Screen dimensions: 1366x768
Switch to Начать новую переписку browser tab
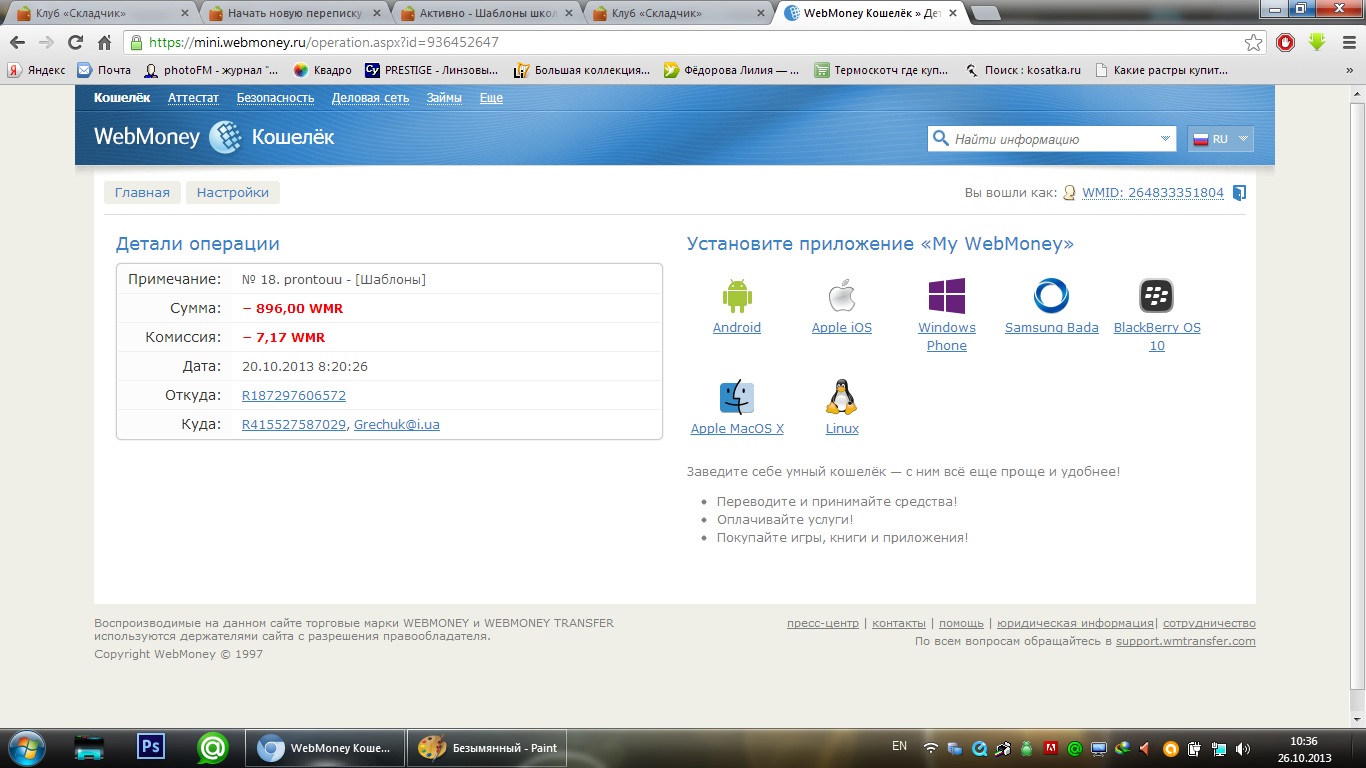(x=293, y=14)
